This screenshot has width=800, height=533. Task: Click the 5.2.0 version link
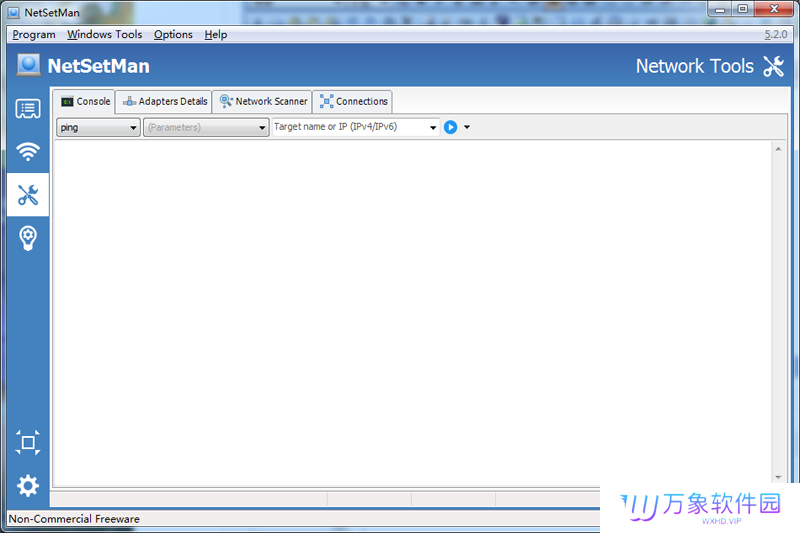click(x=776, y=35)
